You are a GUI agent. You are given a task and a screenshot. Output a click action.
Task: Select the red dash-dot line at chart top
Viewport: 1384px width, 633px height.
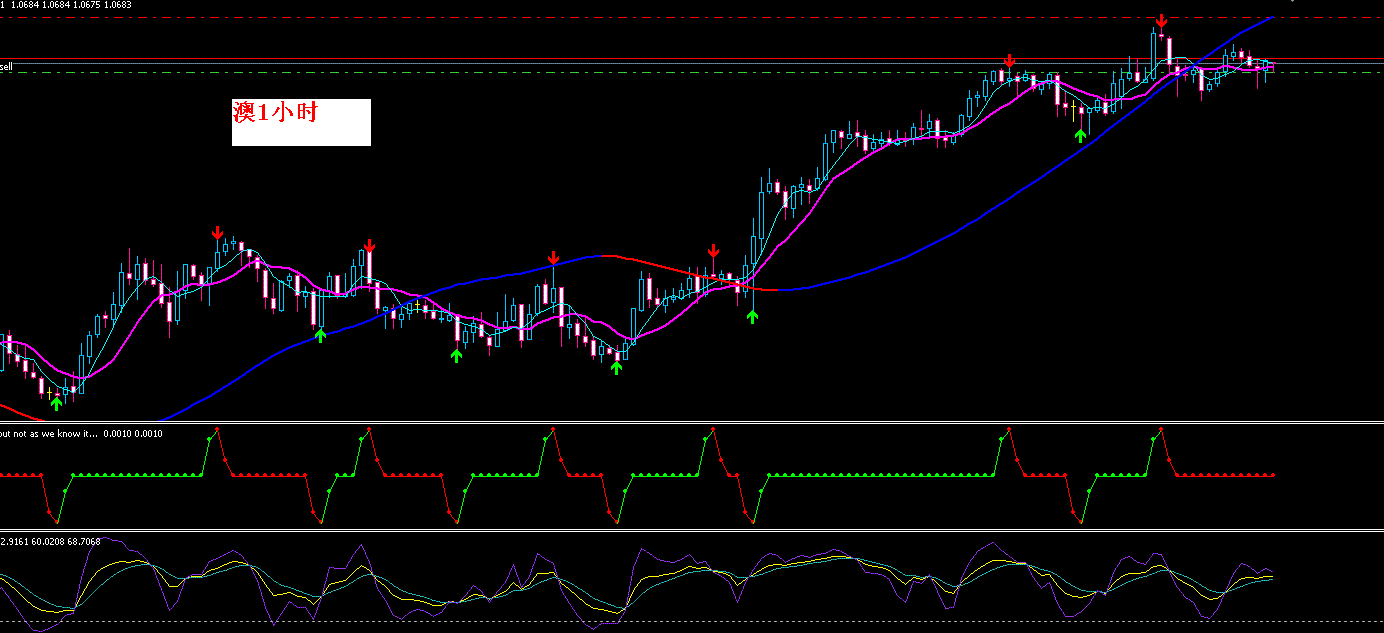pyautogui.click(x=692, y=18)
